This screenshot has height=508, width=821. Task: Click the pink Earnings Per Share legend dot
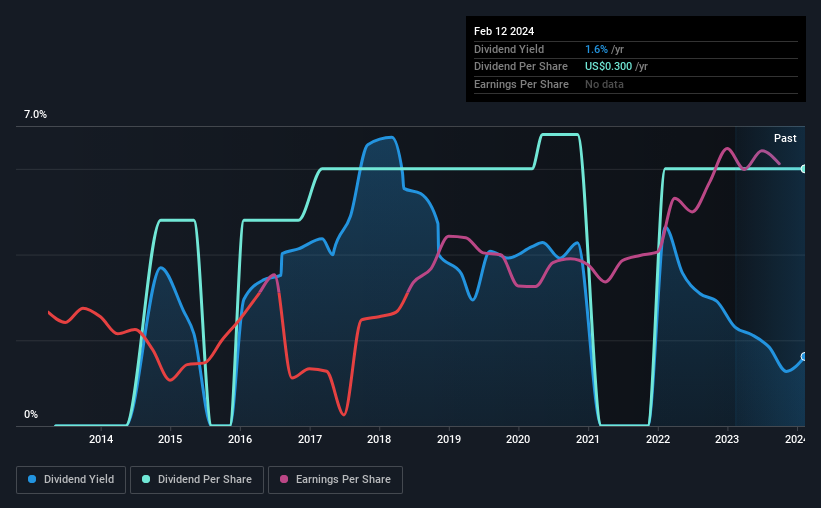tap(284, 479)
